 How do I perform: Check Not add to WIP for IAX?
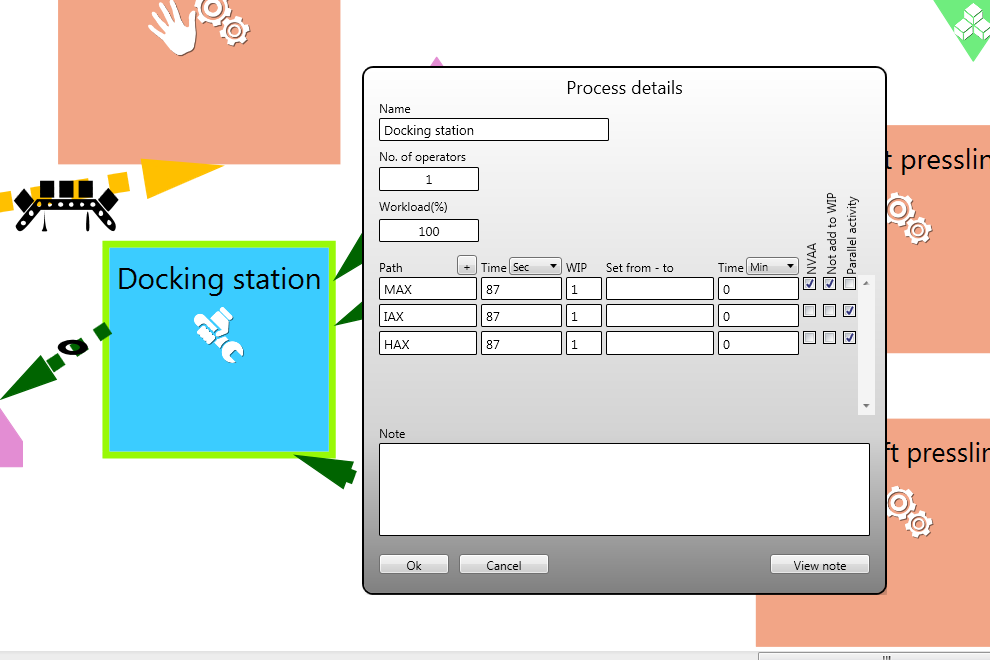830,311
